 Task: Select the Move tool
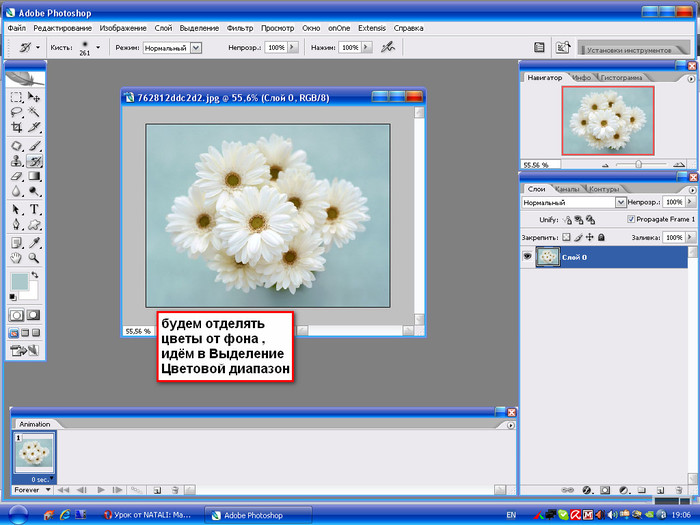coord(34,97)
